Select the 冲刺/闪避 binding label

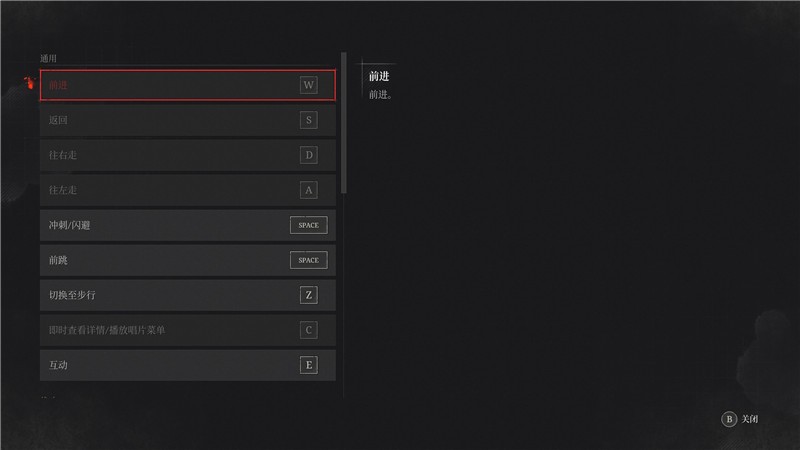click(70, 225)
